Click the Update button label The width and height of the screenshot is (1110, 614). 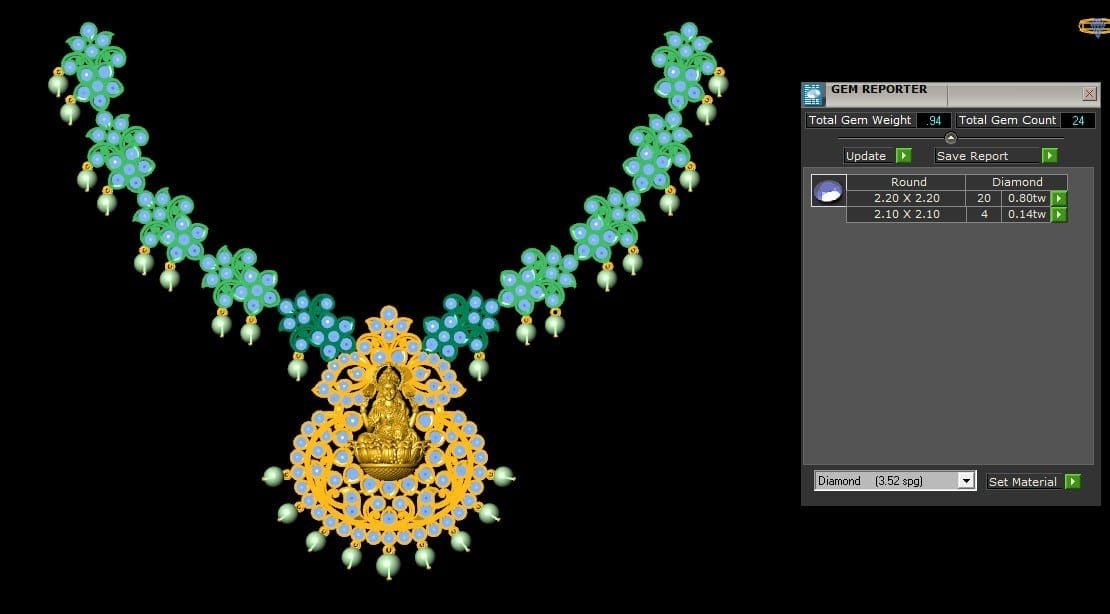click(866, 156)
